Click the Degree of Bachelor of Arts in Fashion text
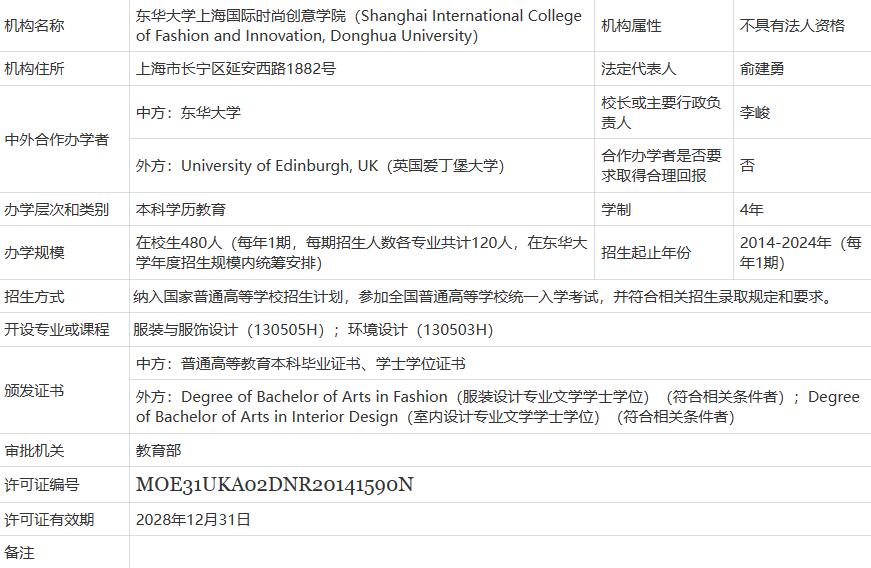The height and width of the screenshot is (568, 871). (498, 407)
